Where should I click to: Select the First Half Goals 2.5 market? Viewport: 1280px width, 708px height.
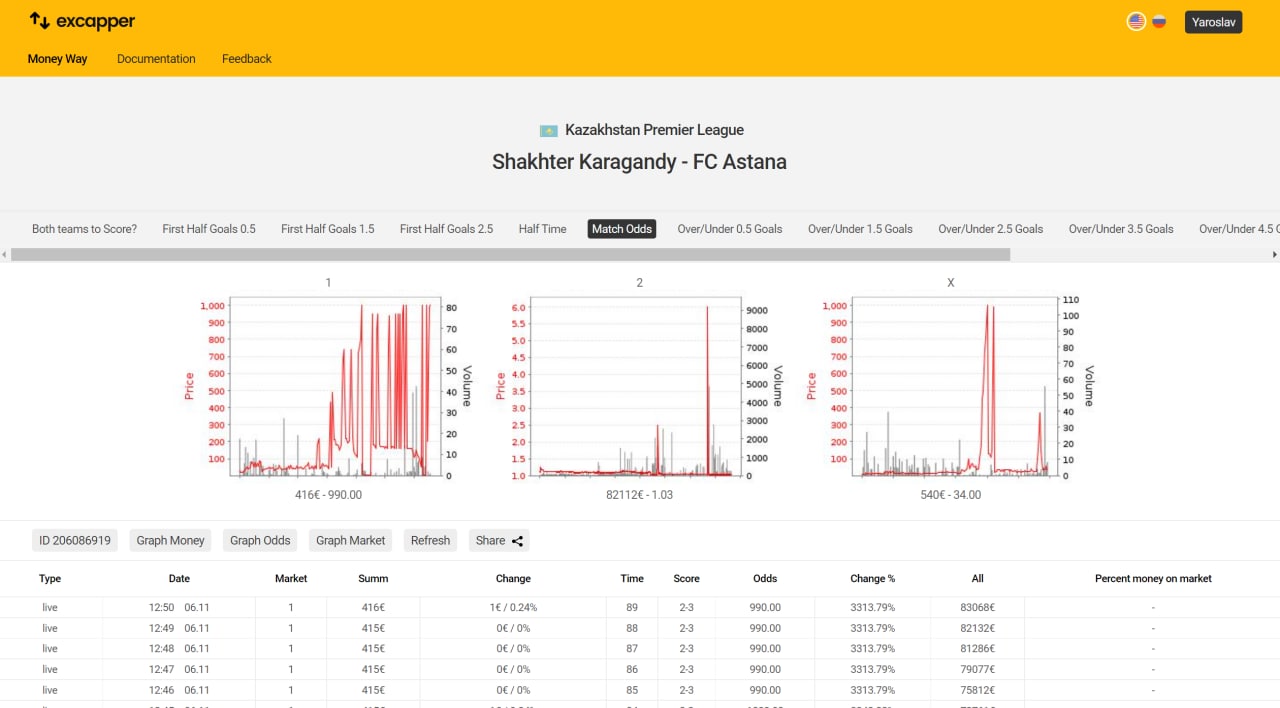click(446, 229)
